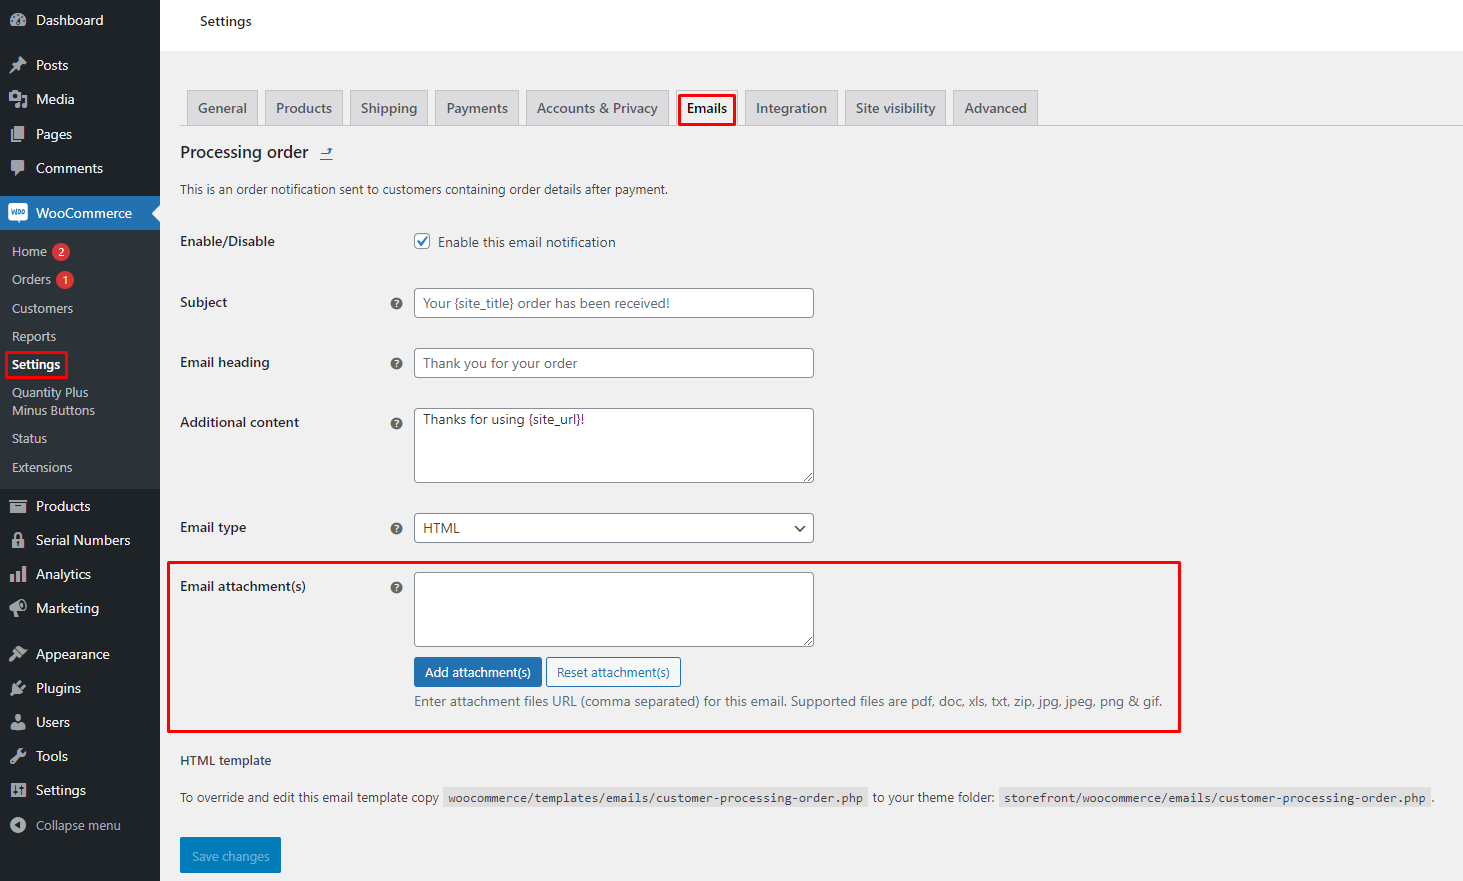Viewport: 1463px width, 881px height.
Task: Click the Products box icon
Action: pyautogui.click(x=18, y=506)
